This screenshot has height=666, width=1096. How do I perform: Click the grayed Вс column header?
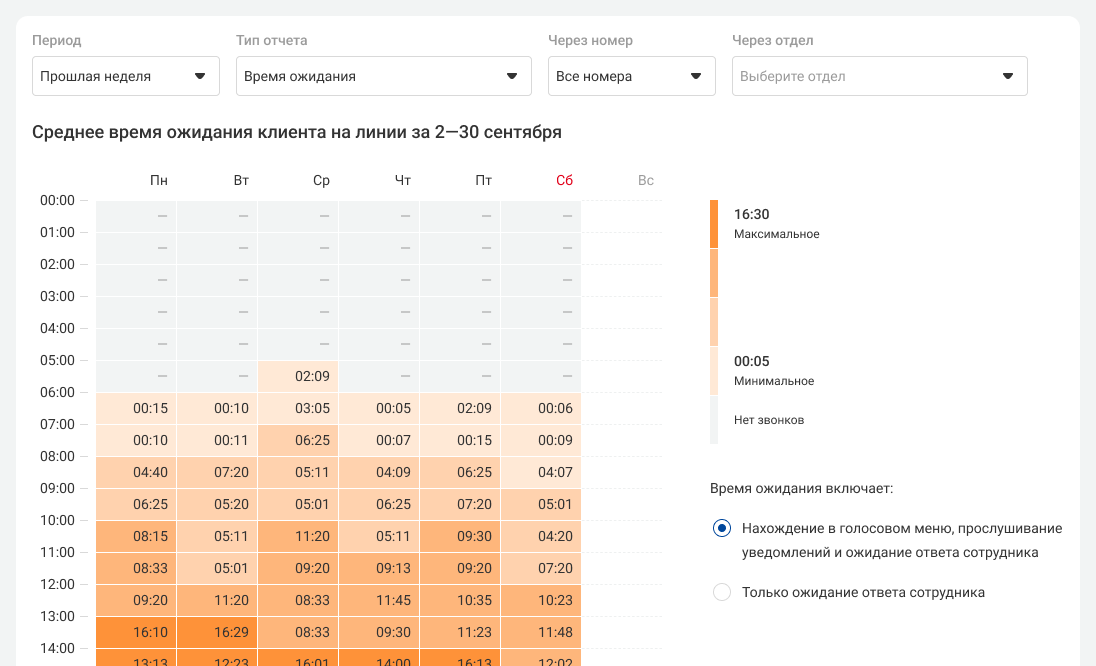[x=646, y=181]
